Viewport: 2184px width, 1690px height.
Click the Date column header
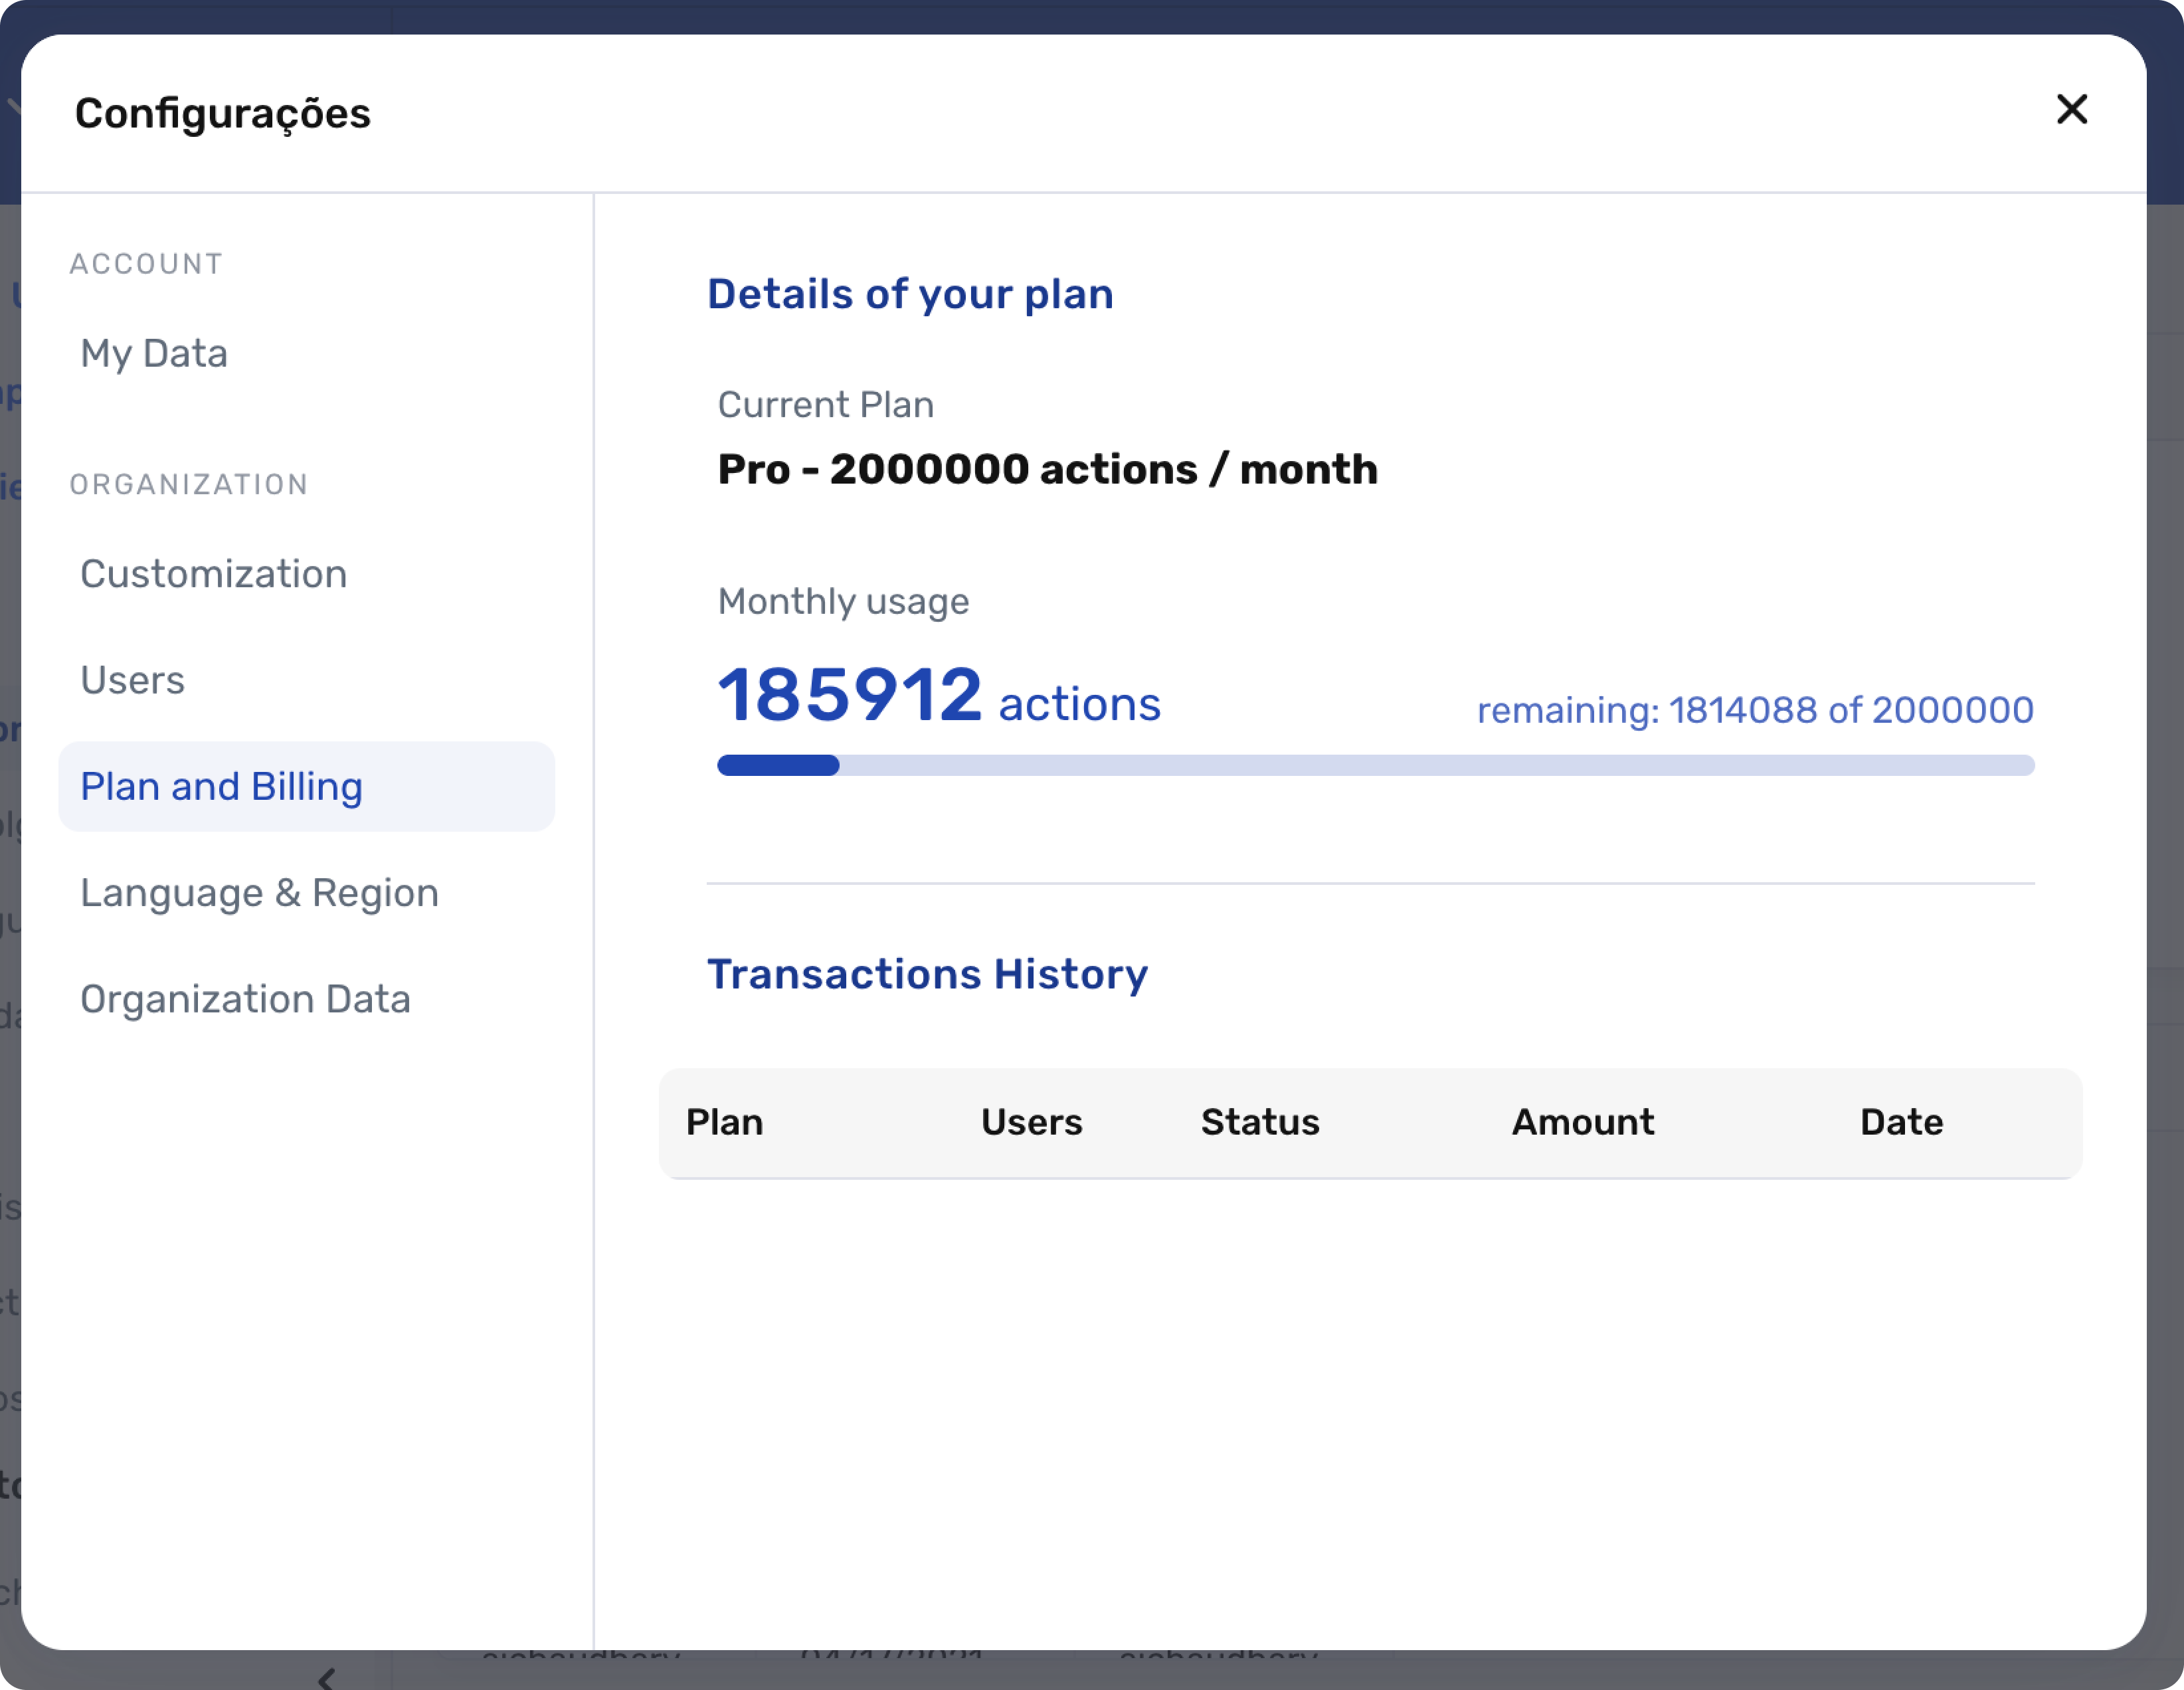[1901, 1122]
